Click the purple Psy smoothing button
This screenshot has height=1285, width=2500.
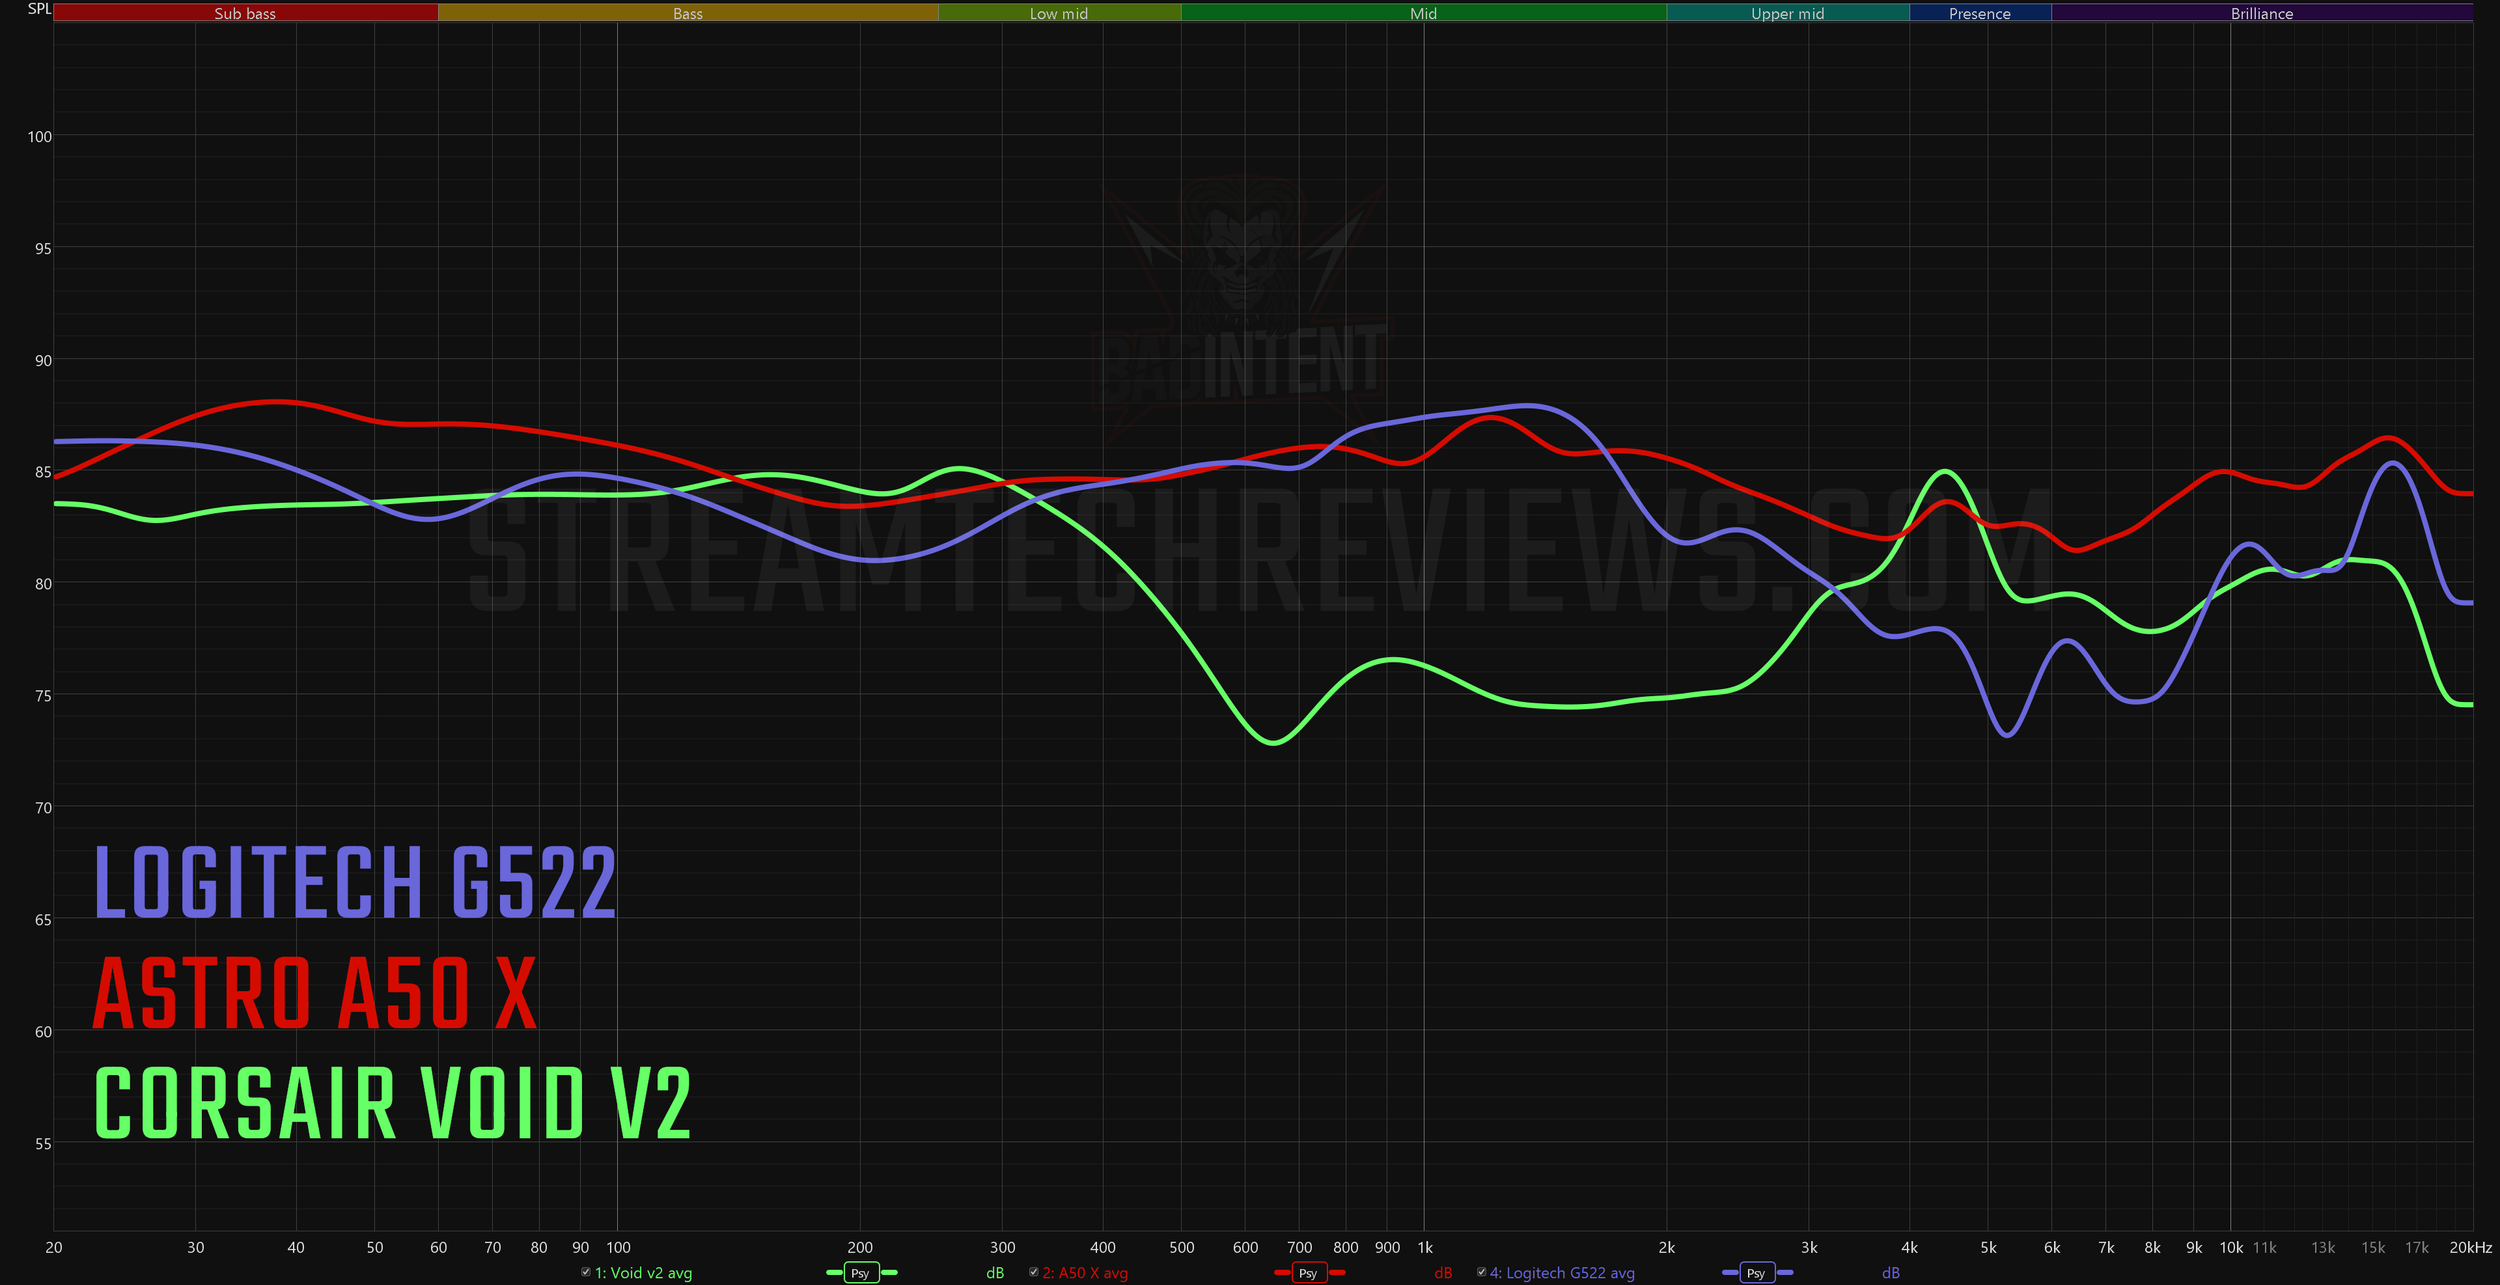click(x=1756, y=1273)
